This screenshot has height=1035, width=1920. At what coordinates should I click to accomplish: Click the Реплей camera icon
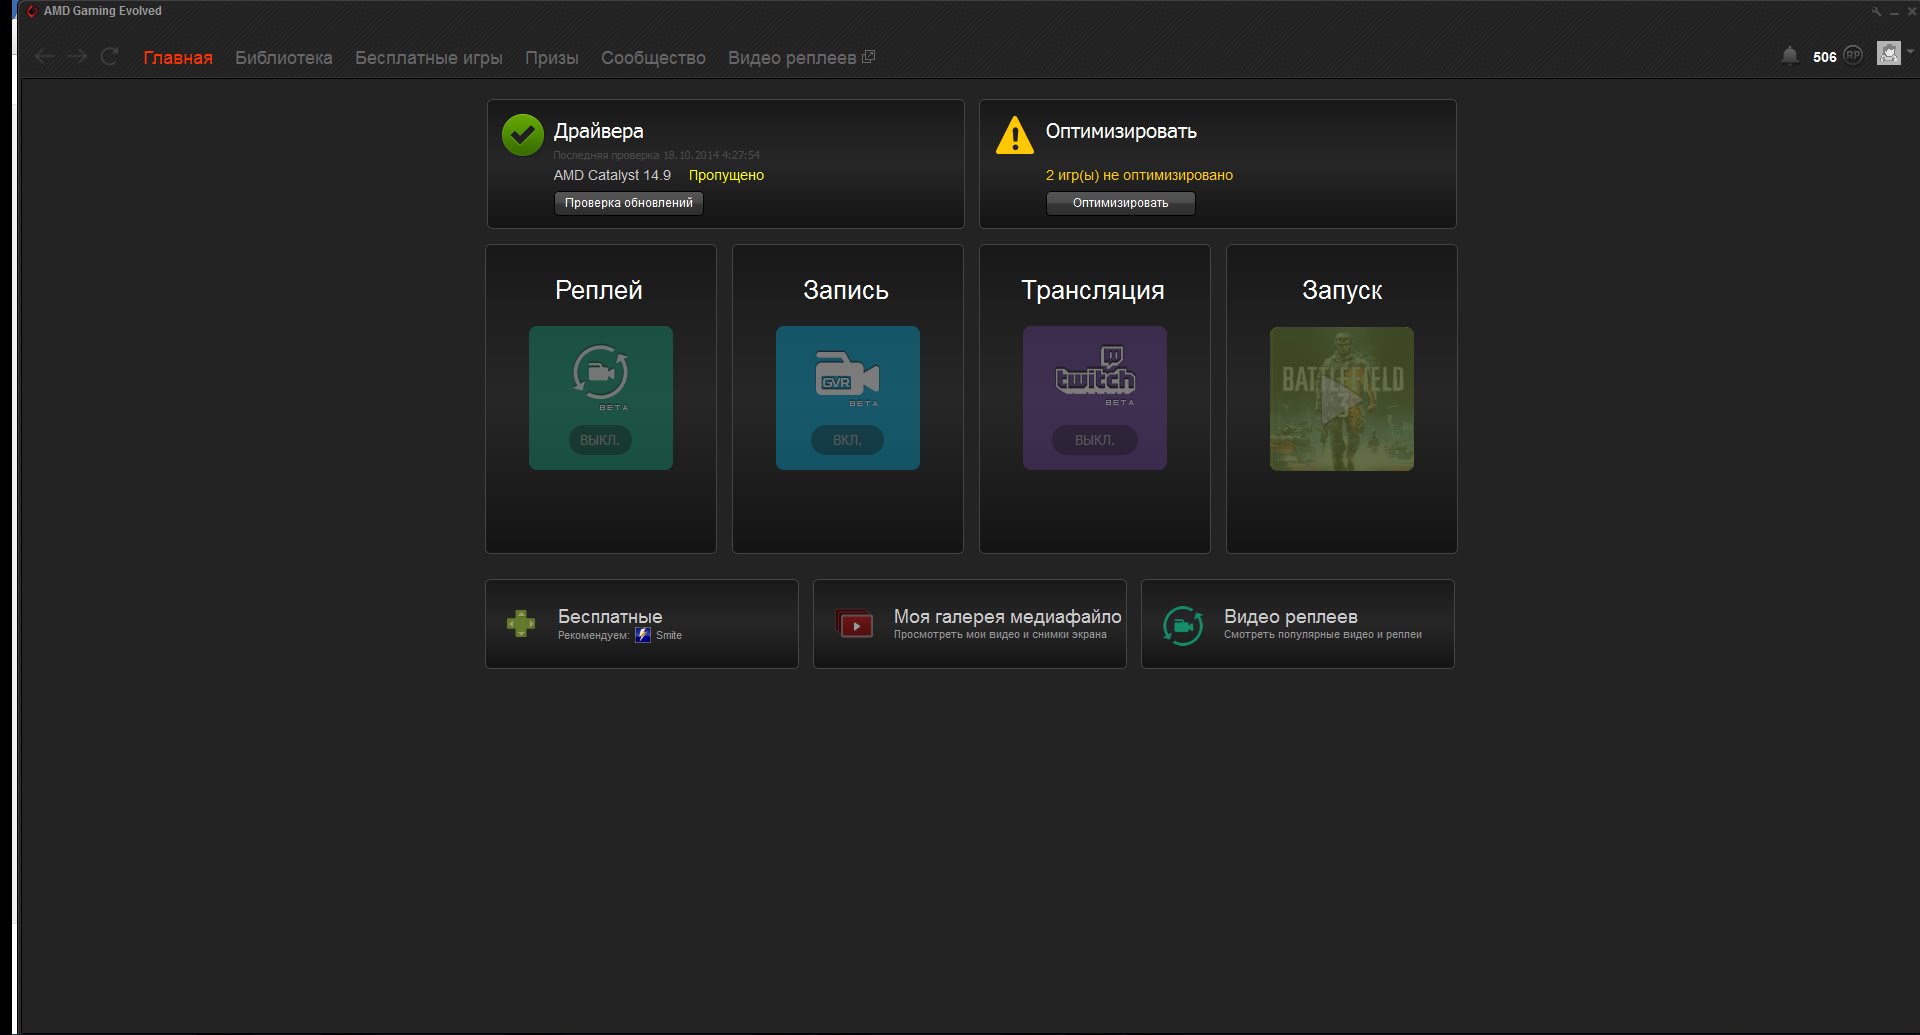(600, 375)
